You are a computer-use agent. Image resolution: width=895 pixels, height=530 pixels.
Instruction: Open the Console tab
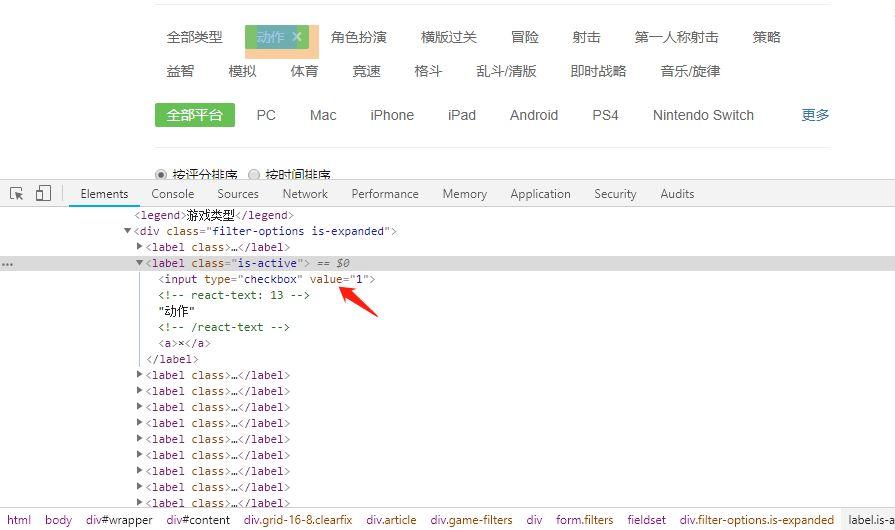coord(173,194)
